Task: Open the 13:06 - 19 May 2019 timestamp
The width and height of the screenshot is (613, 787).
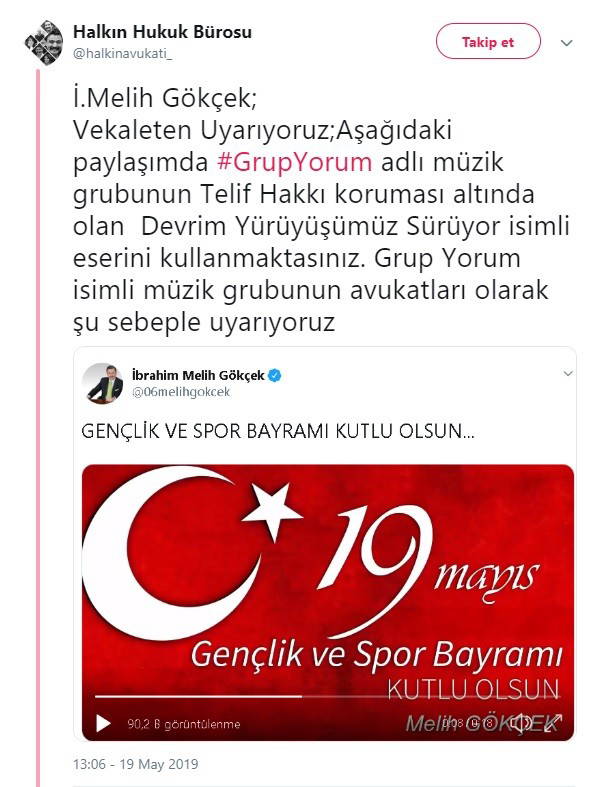Action: tap(136, 764)
